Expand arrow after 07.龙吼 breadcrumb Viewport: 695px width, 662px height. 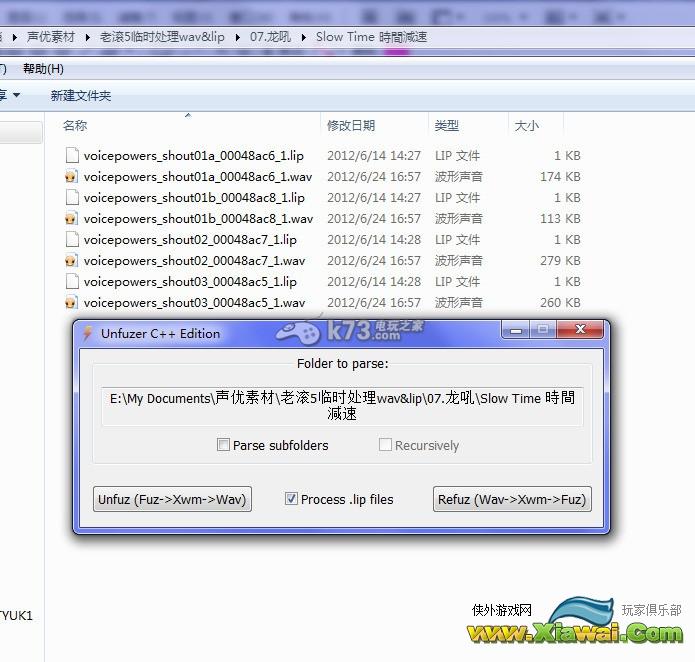click(304, 37)
